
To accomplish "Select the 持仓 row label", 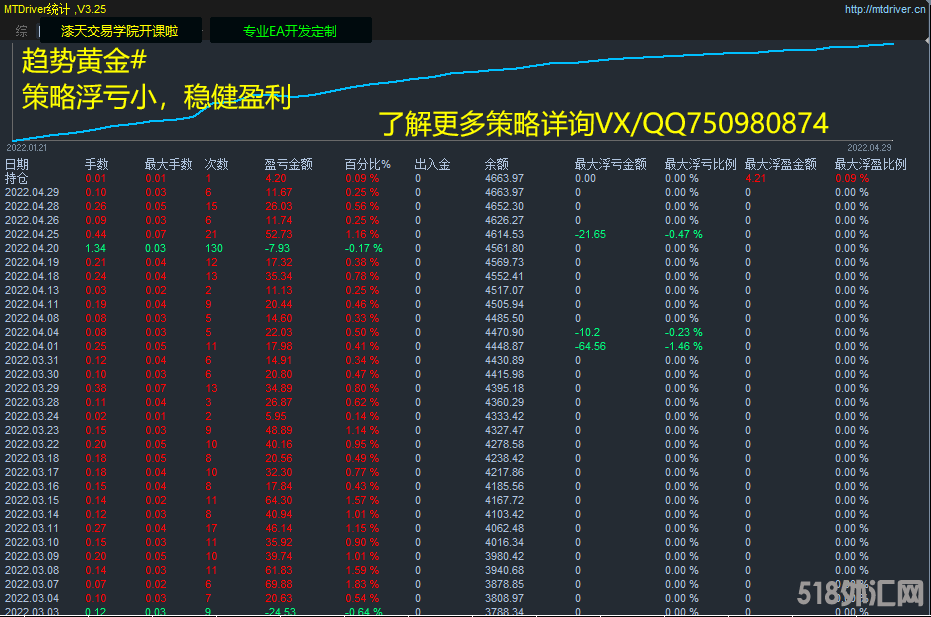I will pyautogui.click(x=17, y=178).
